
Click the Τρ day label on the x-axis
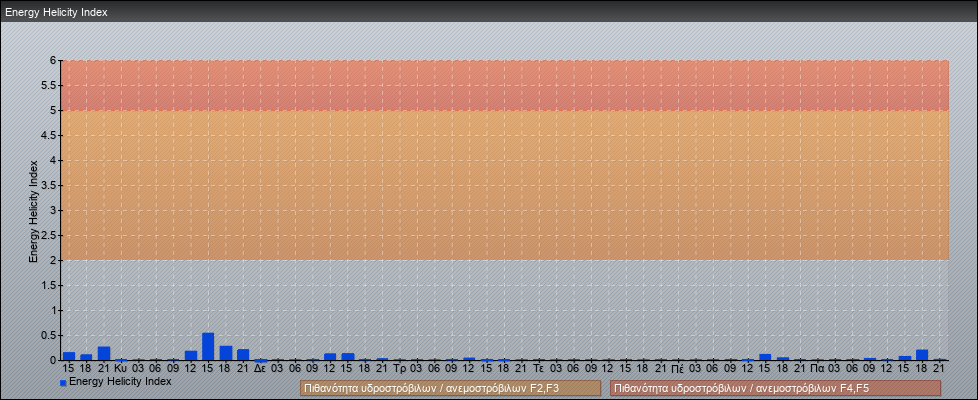click(x=400, y=369)
